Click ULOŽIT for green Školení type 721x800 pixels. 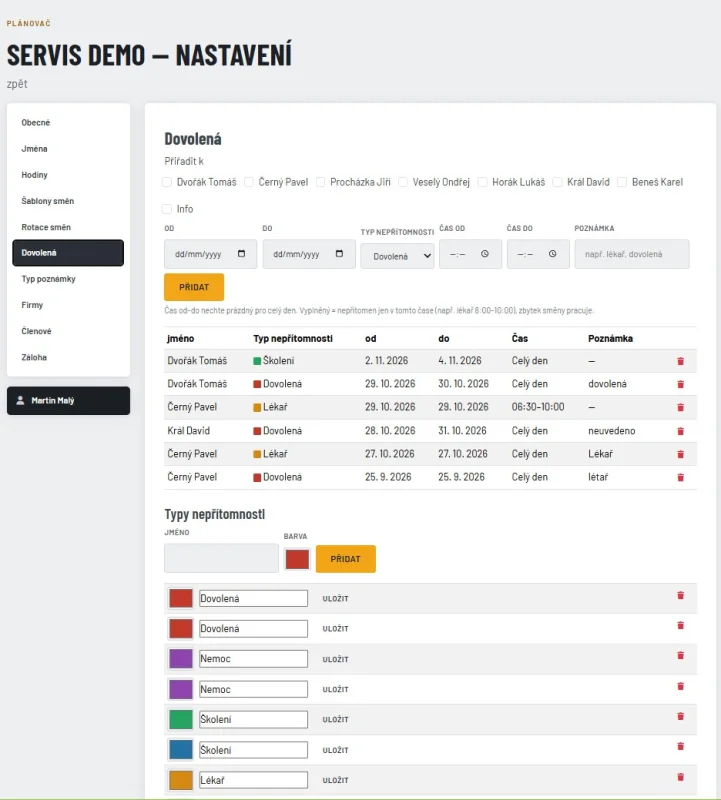coord(335,720)
